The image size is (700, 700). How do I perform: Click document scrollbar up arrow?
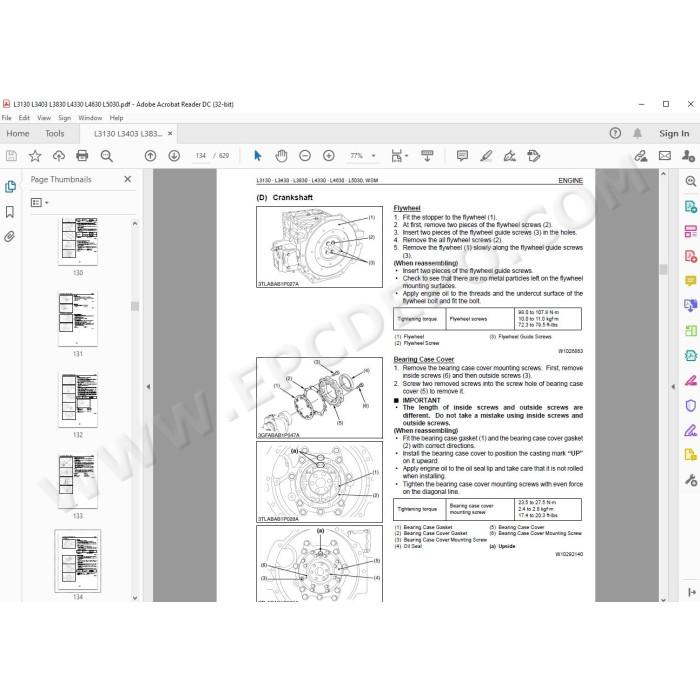tap(663, 174)
